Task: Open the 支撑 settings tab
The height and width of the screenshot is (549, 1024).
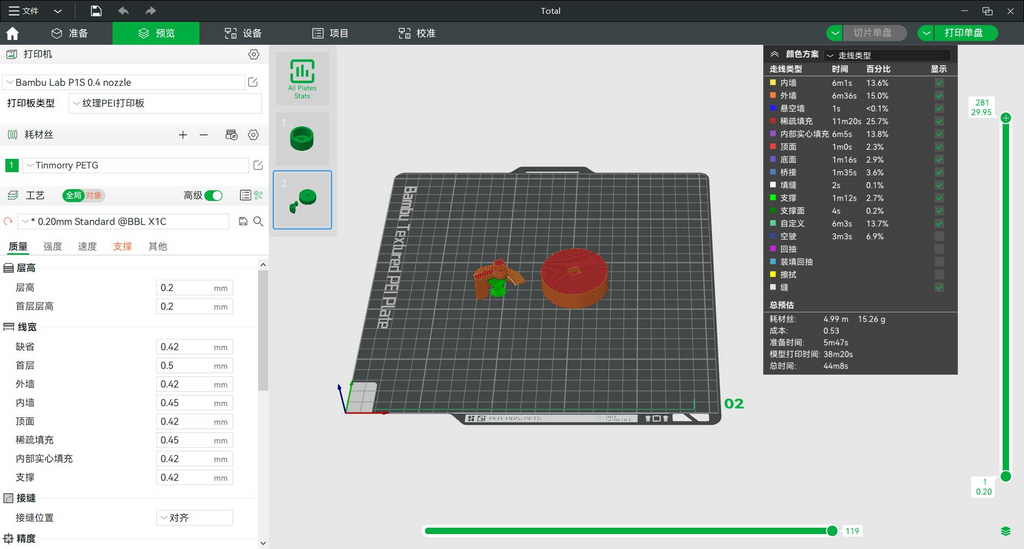Action: click(122, 246)
